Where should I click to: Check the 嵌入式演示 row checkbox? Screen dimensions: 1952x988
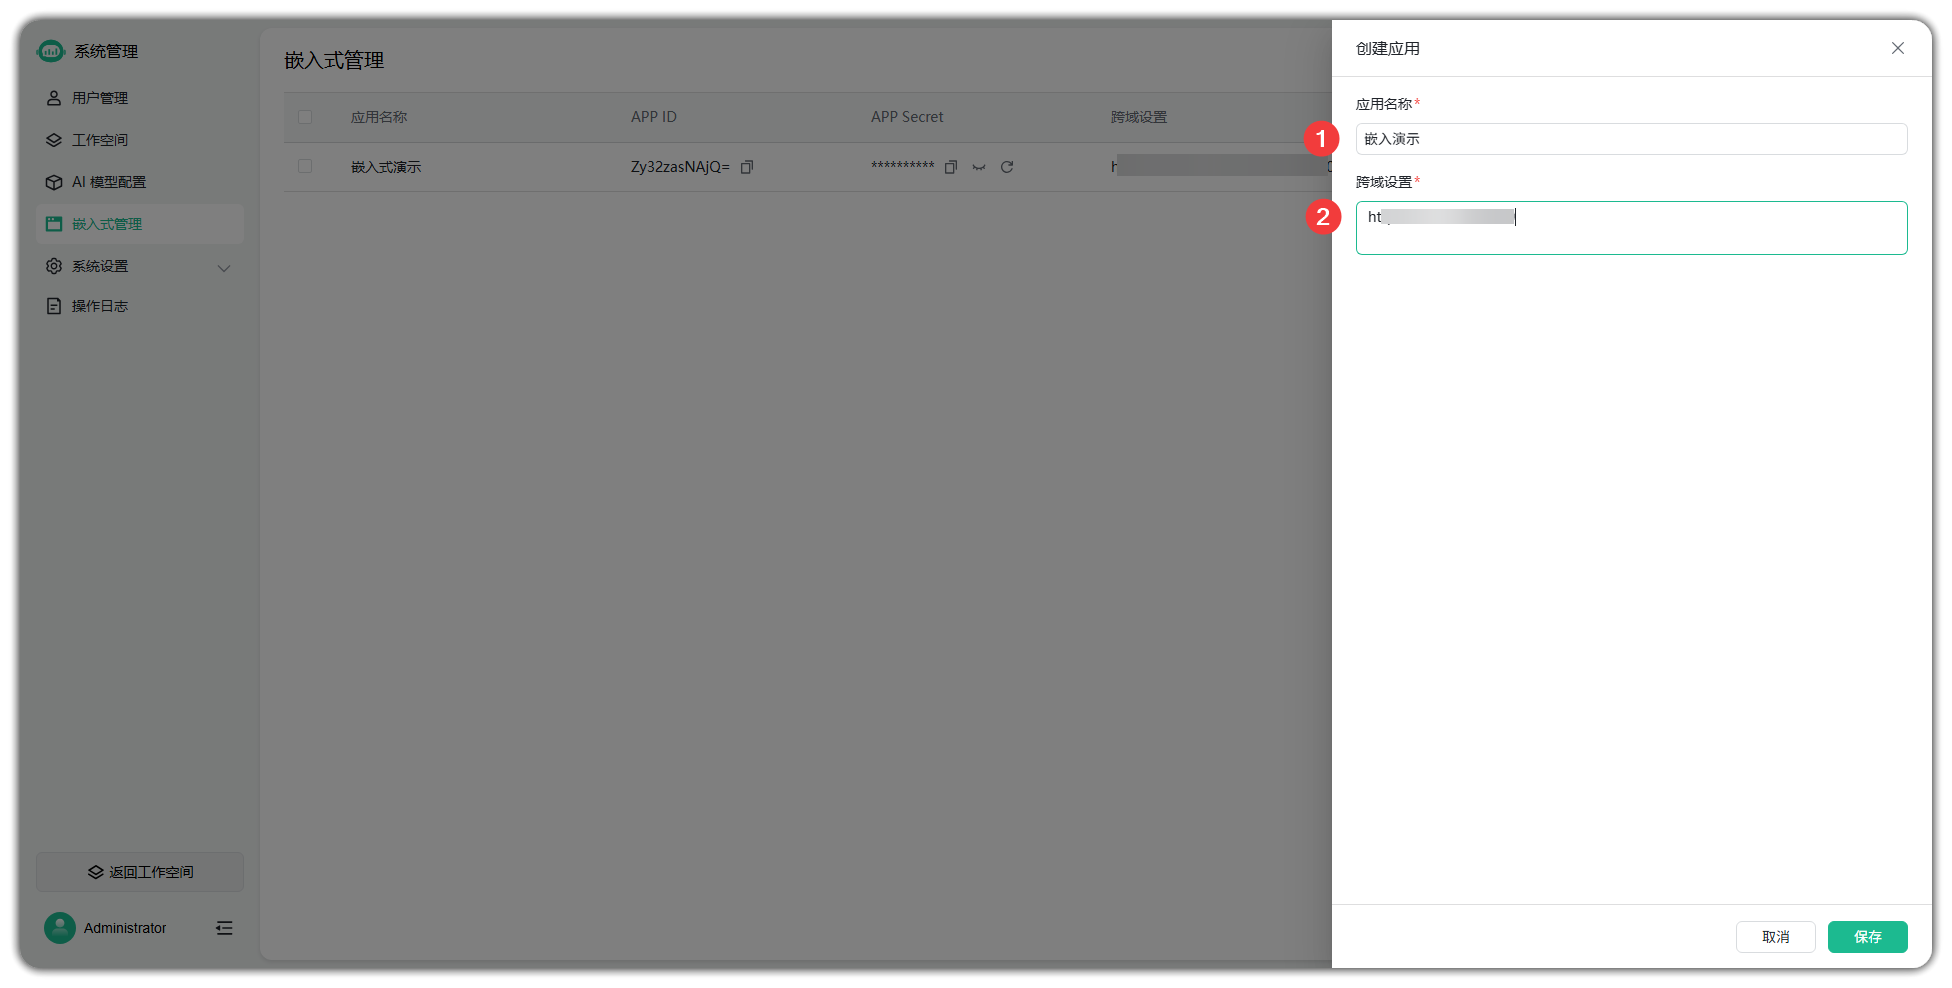(x=305, y=166)
